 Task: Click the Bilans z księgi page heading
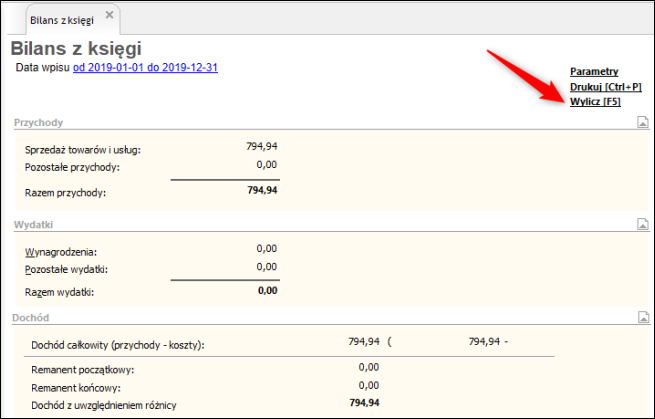coord(76,48)
